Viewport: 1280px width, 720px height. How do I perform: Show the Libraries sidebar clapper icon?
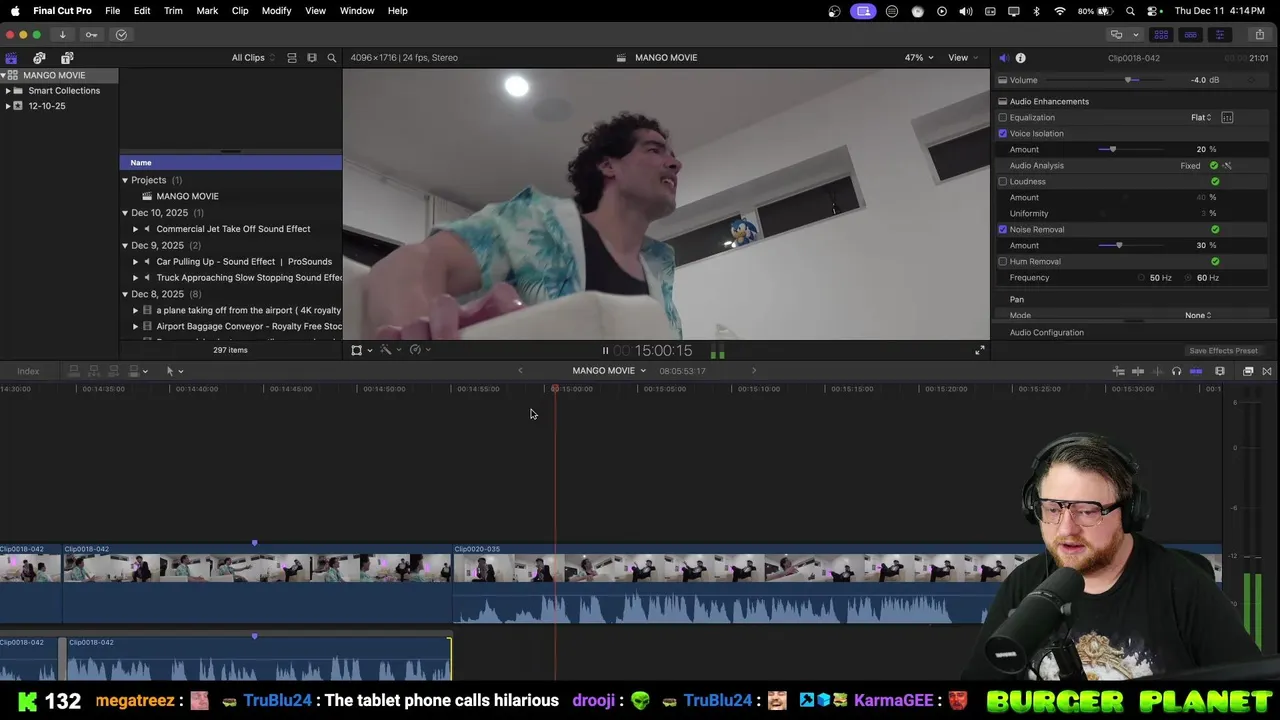click(11, 58)
